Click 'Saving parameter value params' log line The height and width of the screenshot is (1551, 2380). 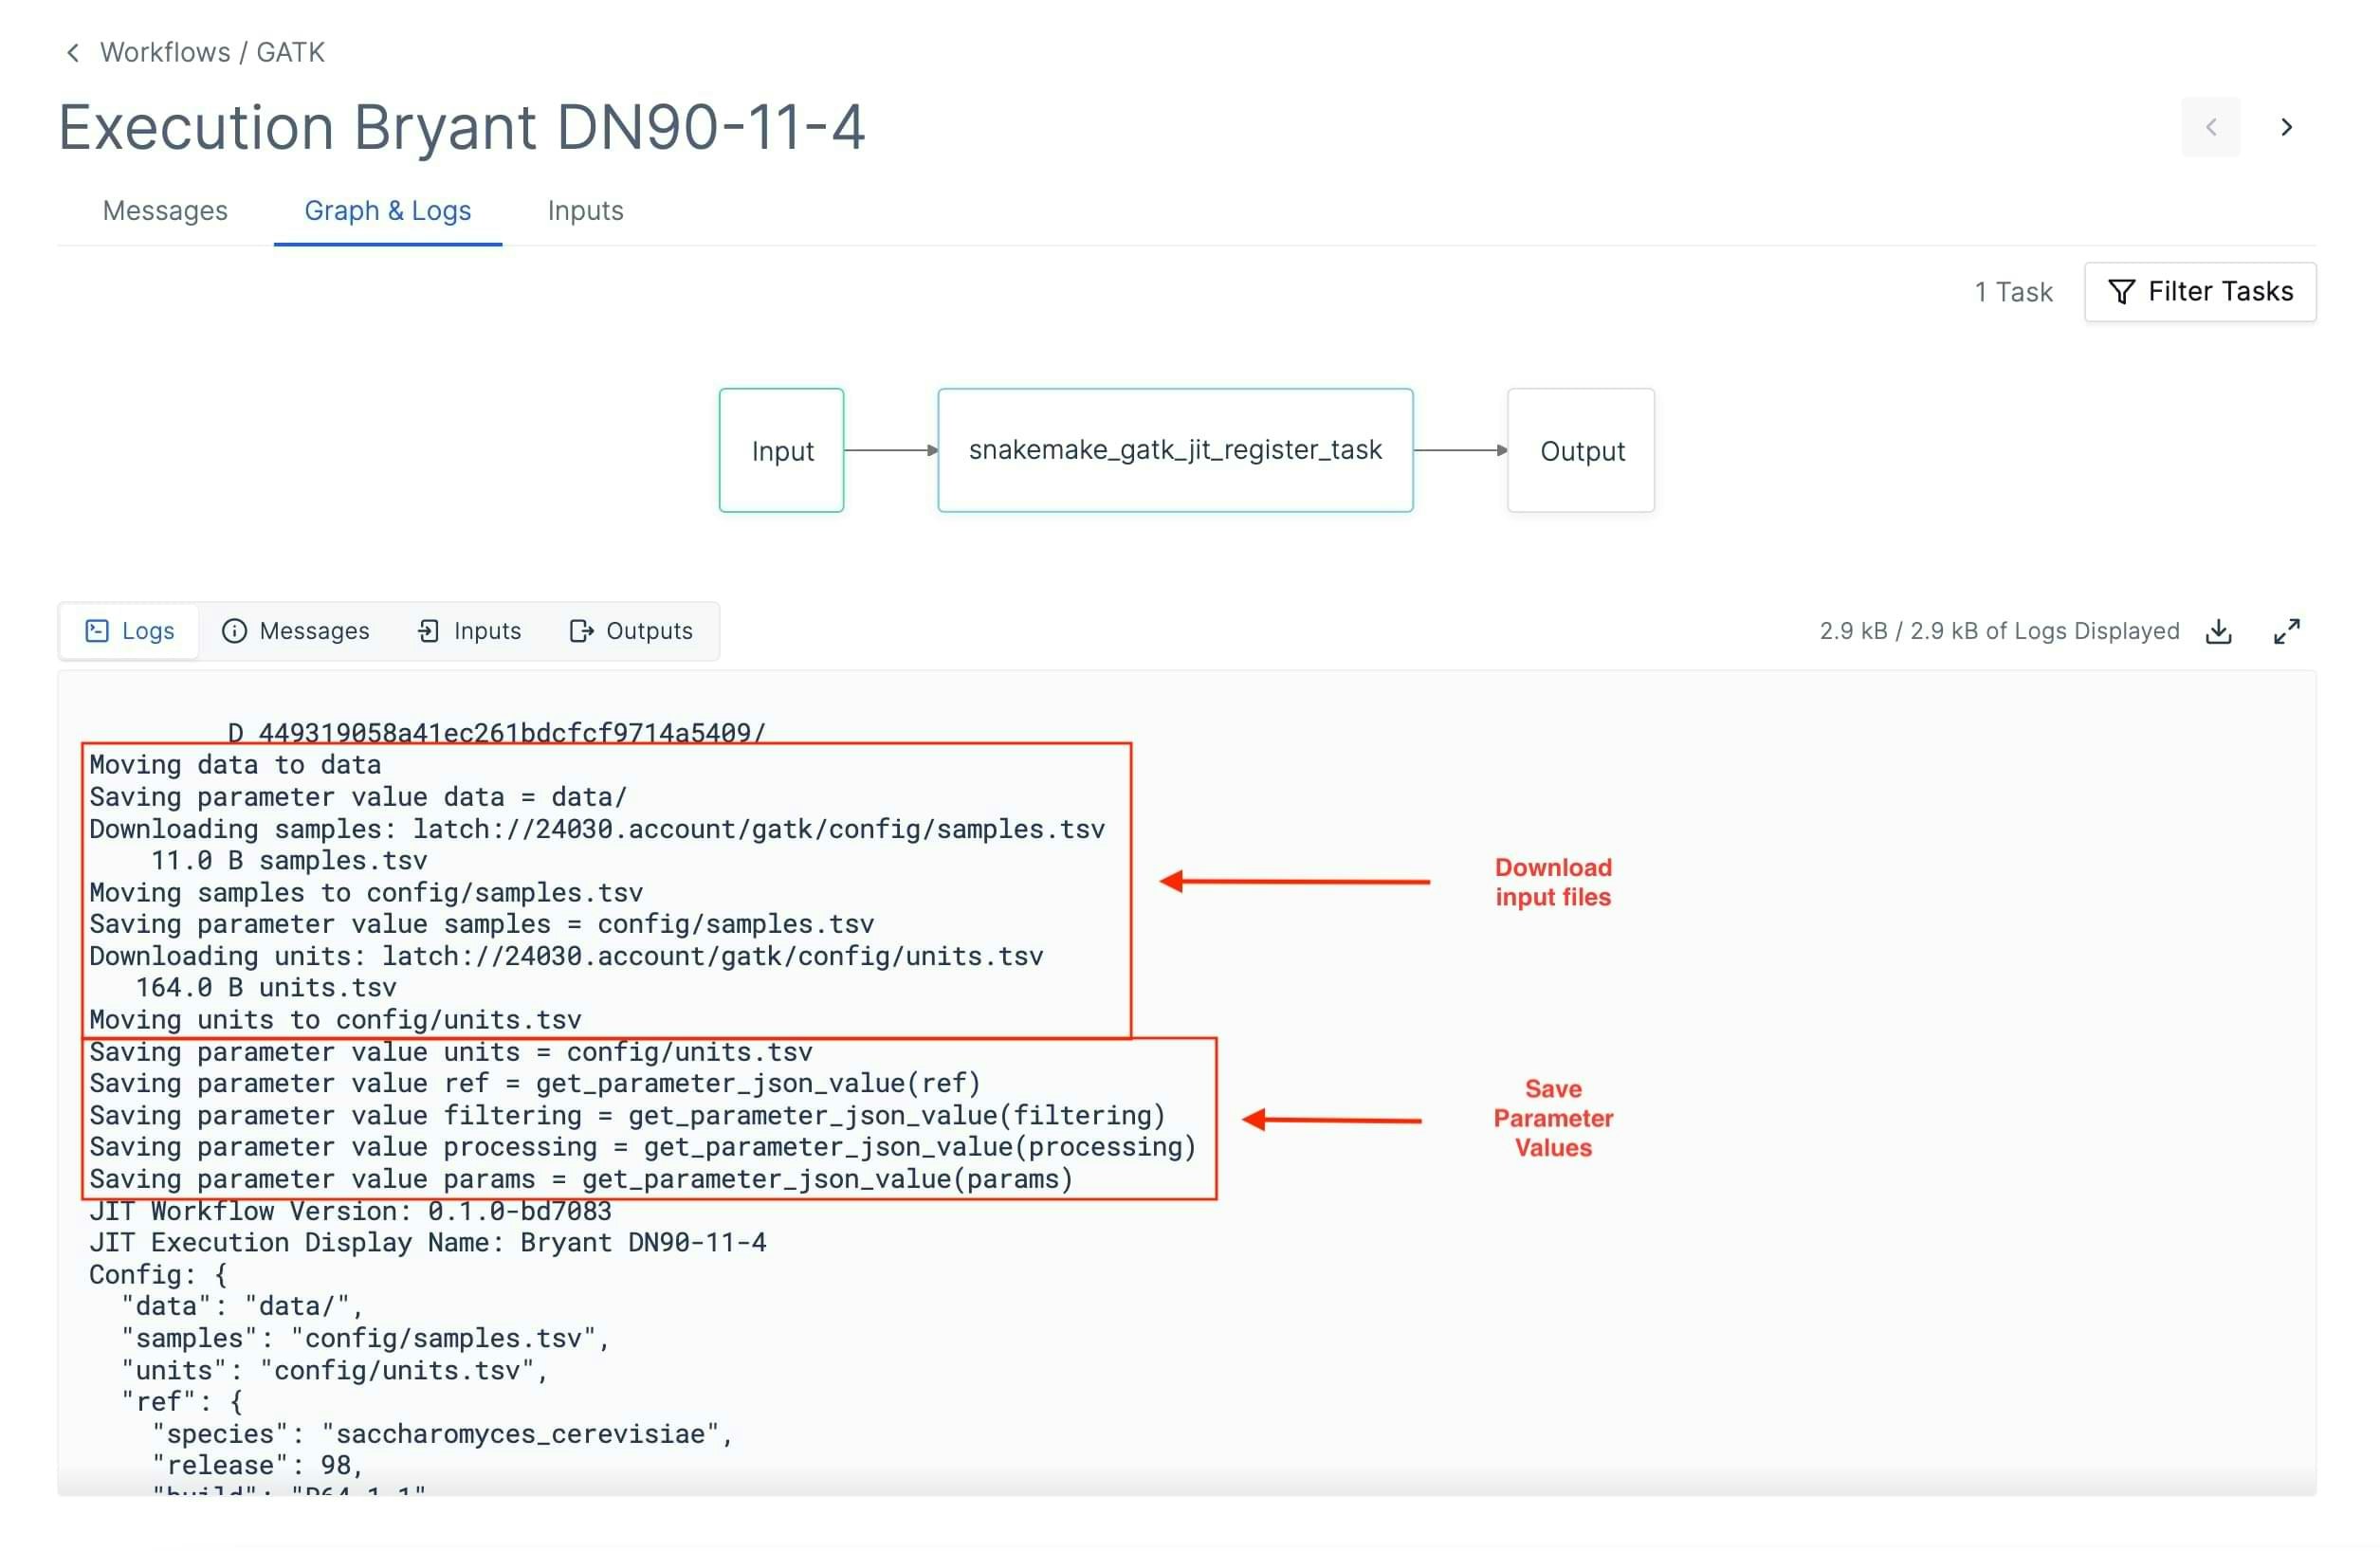[581, 1179]
